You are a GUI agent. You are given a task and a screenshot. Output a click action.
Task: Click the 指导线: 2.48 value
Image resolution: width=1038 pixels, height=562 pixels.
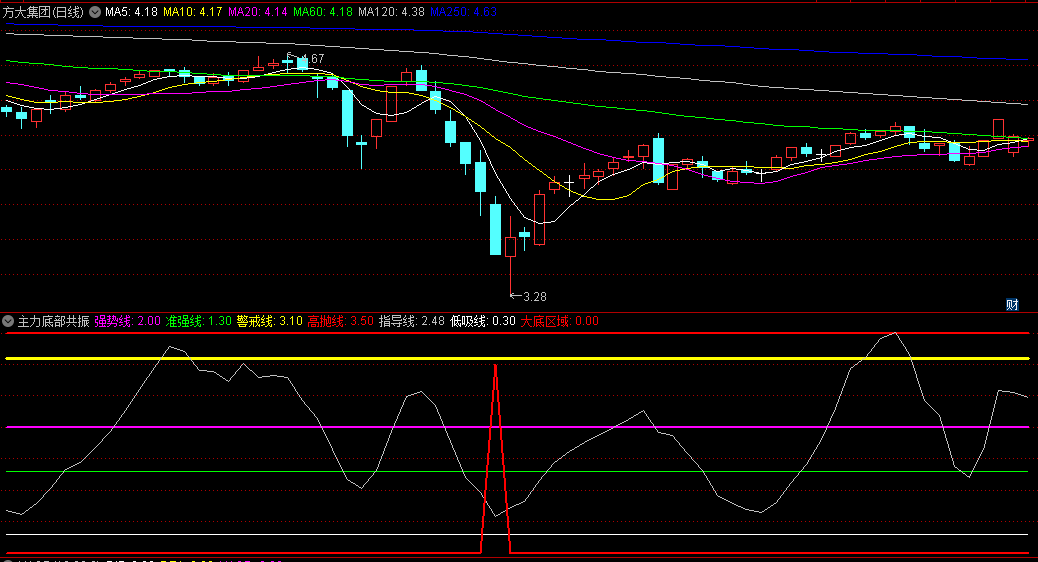pyautogui.click(x=412, y=322)
